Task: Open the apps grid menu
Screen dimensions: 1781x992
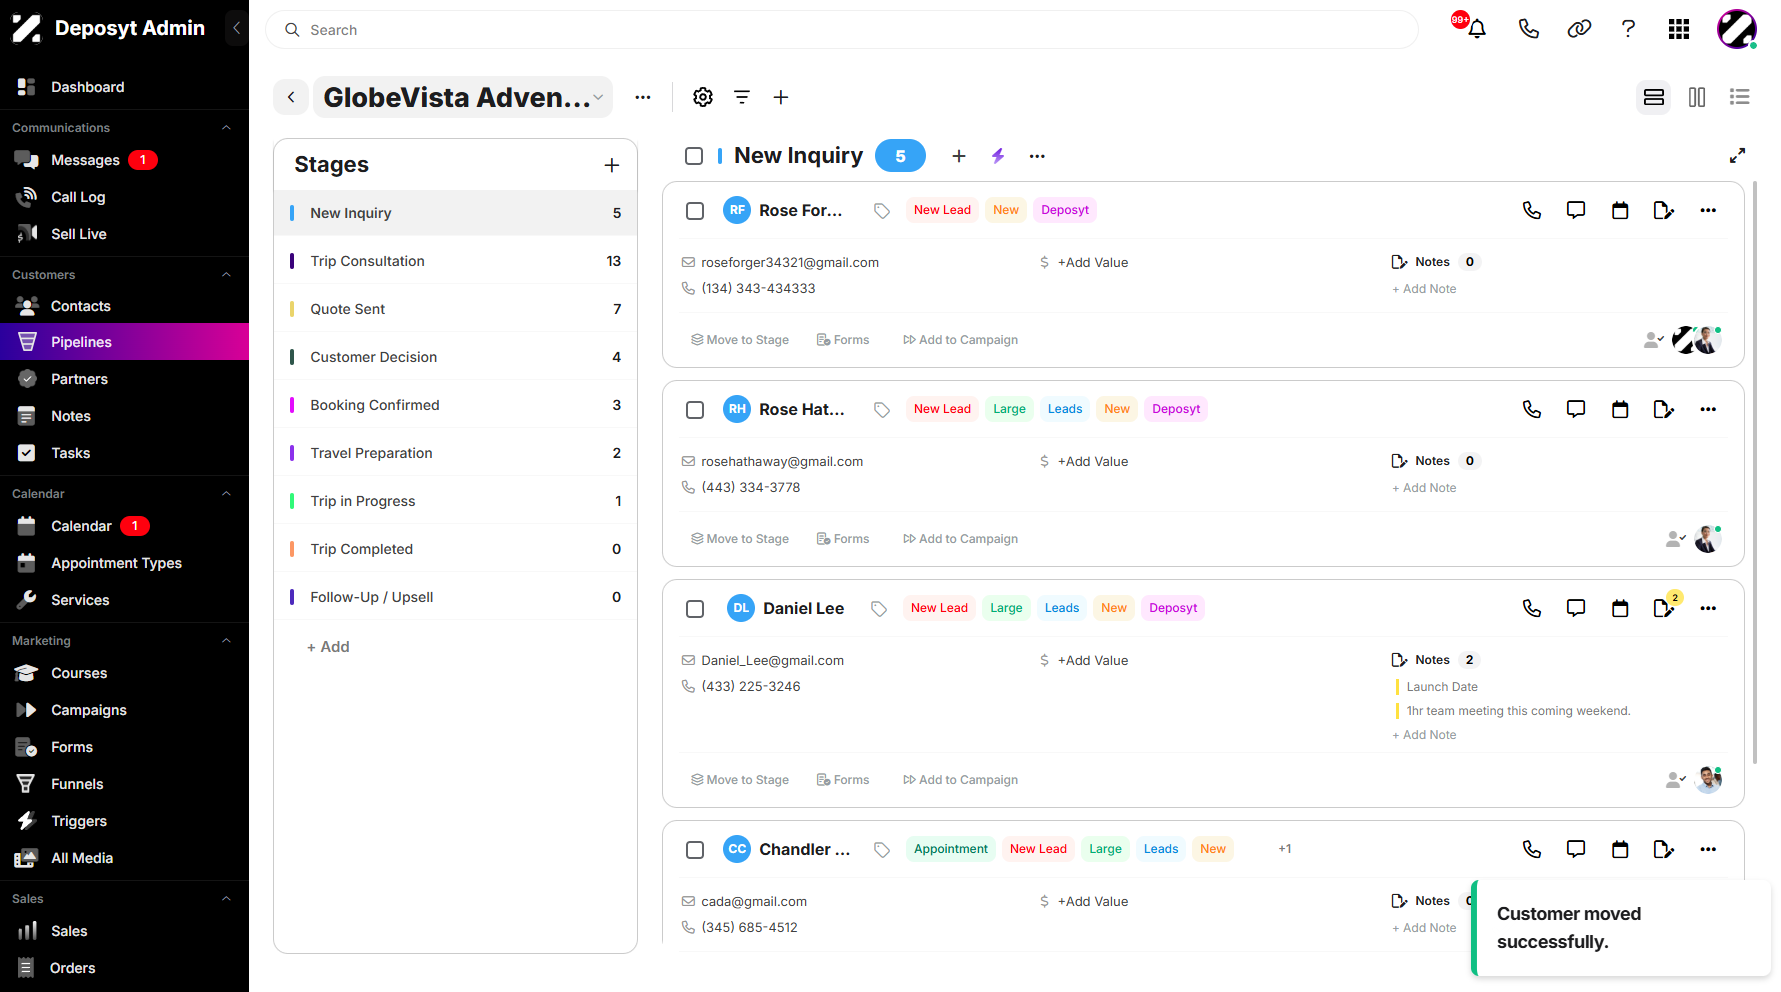Action: click(x=1679, y=29)
